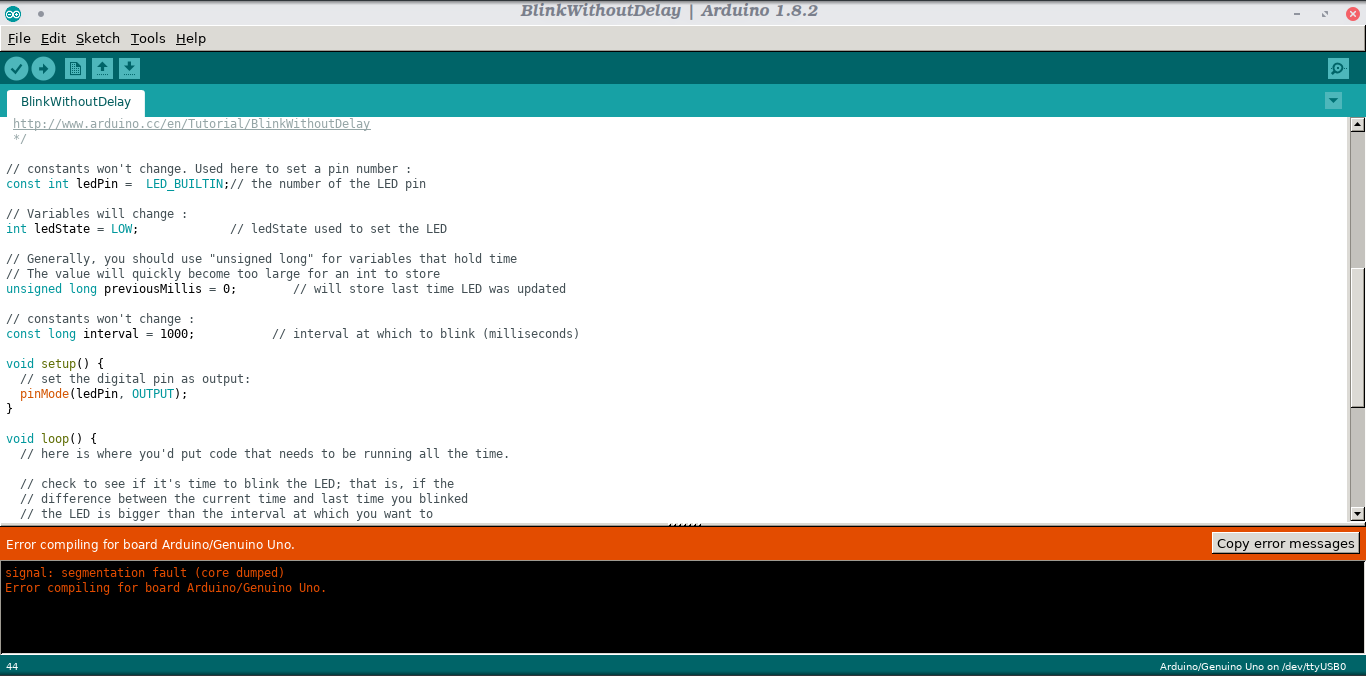Click the editor scrollbar down arrow
The height and width of the screenshot is (676, 1366).
pos(1357,513)
